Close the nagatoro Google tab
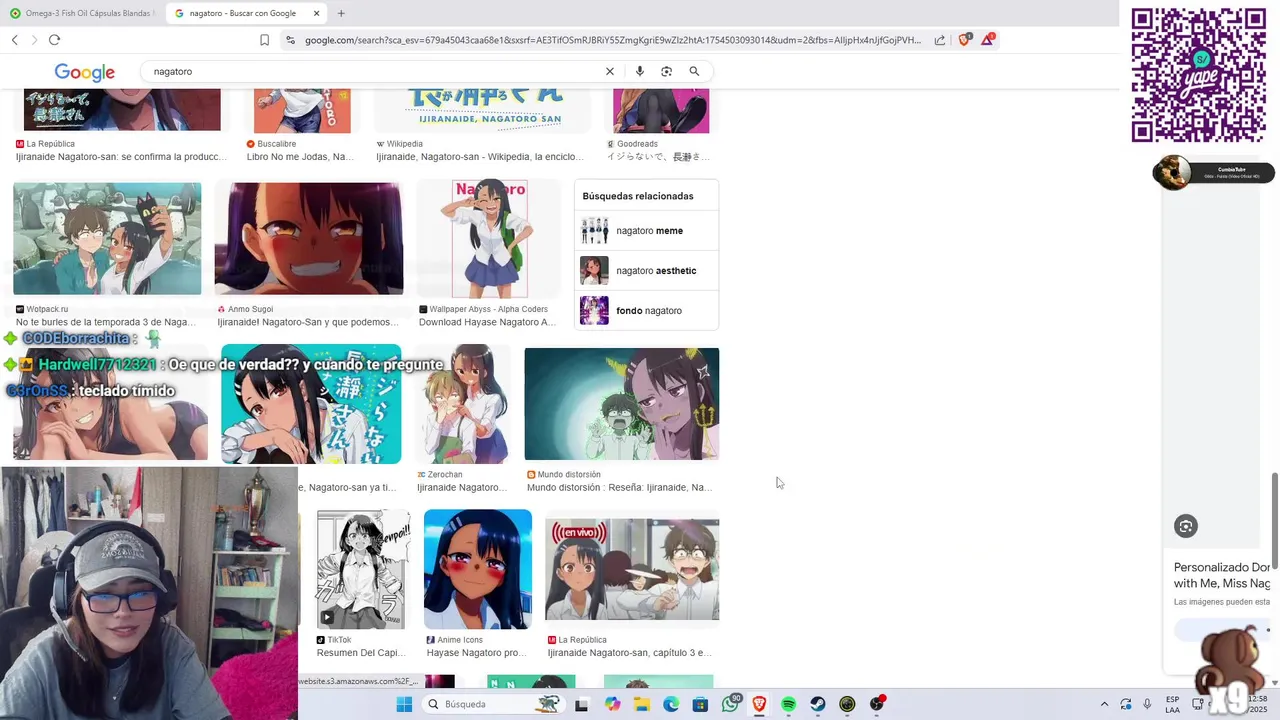Image resolution: width=1280 pixels, height=720 pixels. pyautogui.click(x=317, y=13)
